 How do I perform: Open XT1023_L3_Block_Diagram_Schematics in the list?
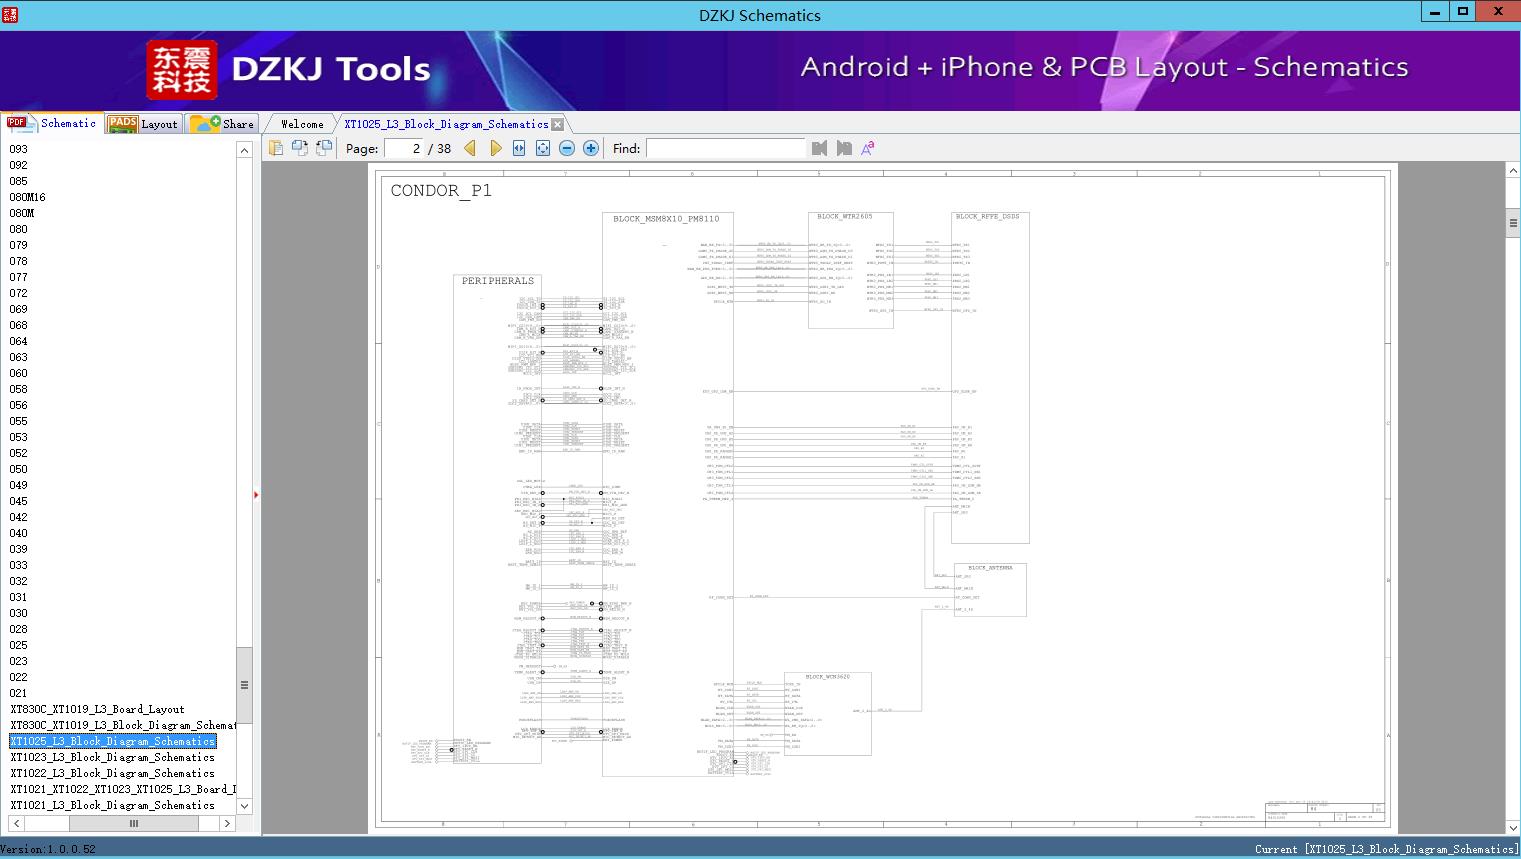tap(112, 757)
